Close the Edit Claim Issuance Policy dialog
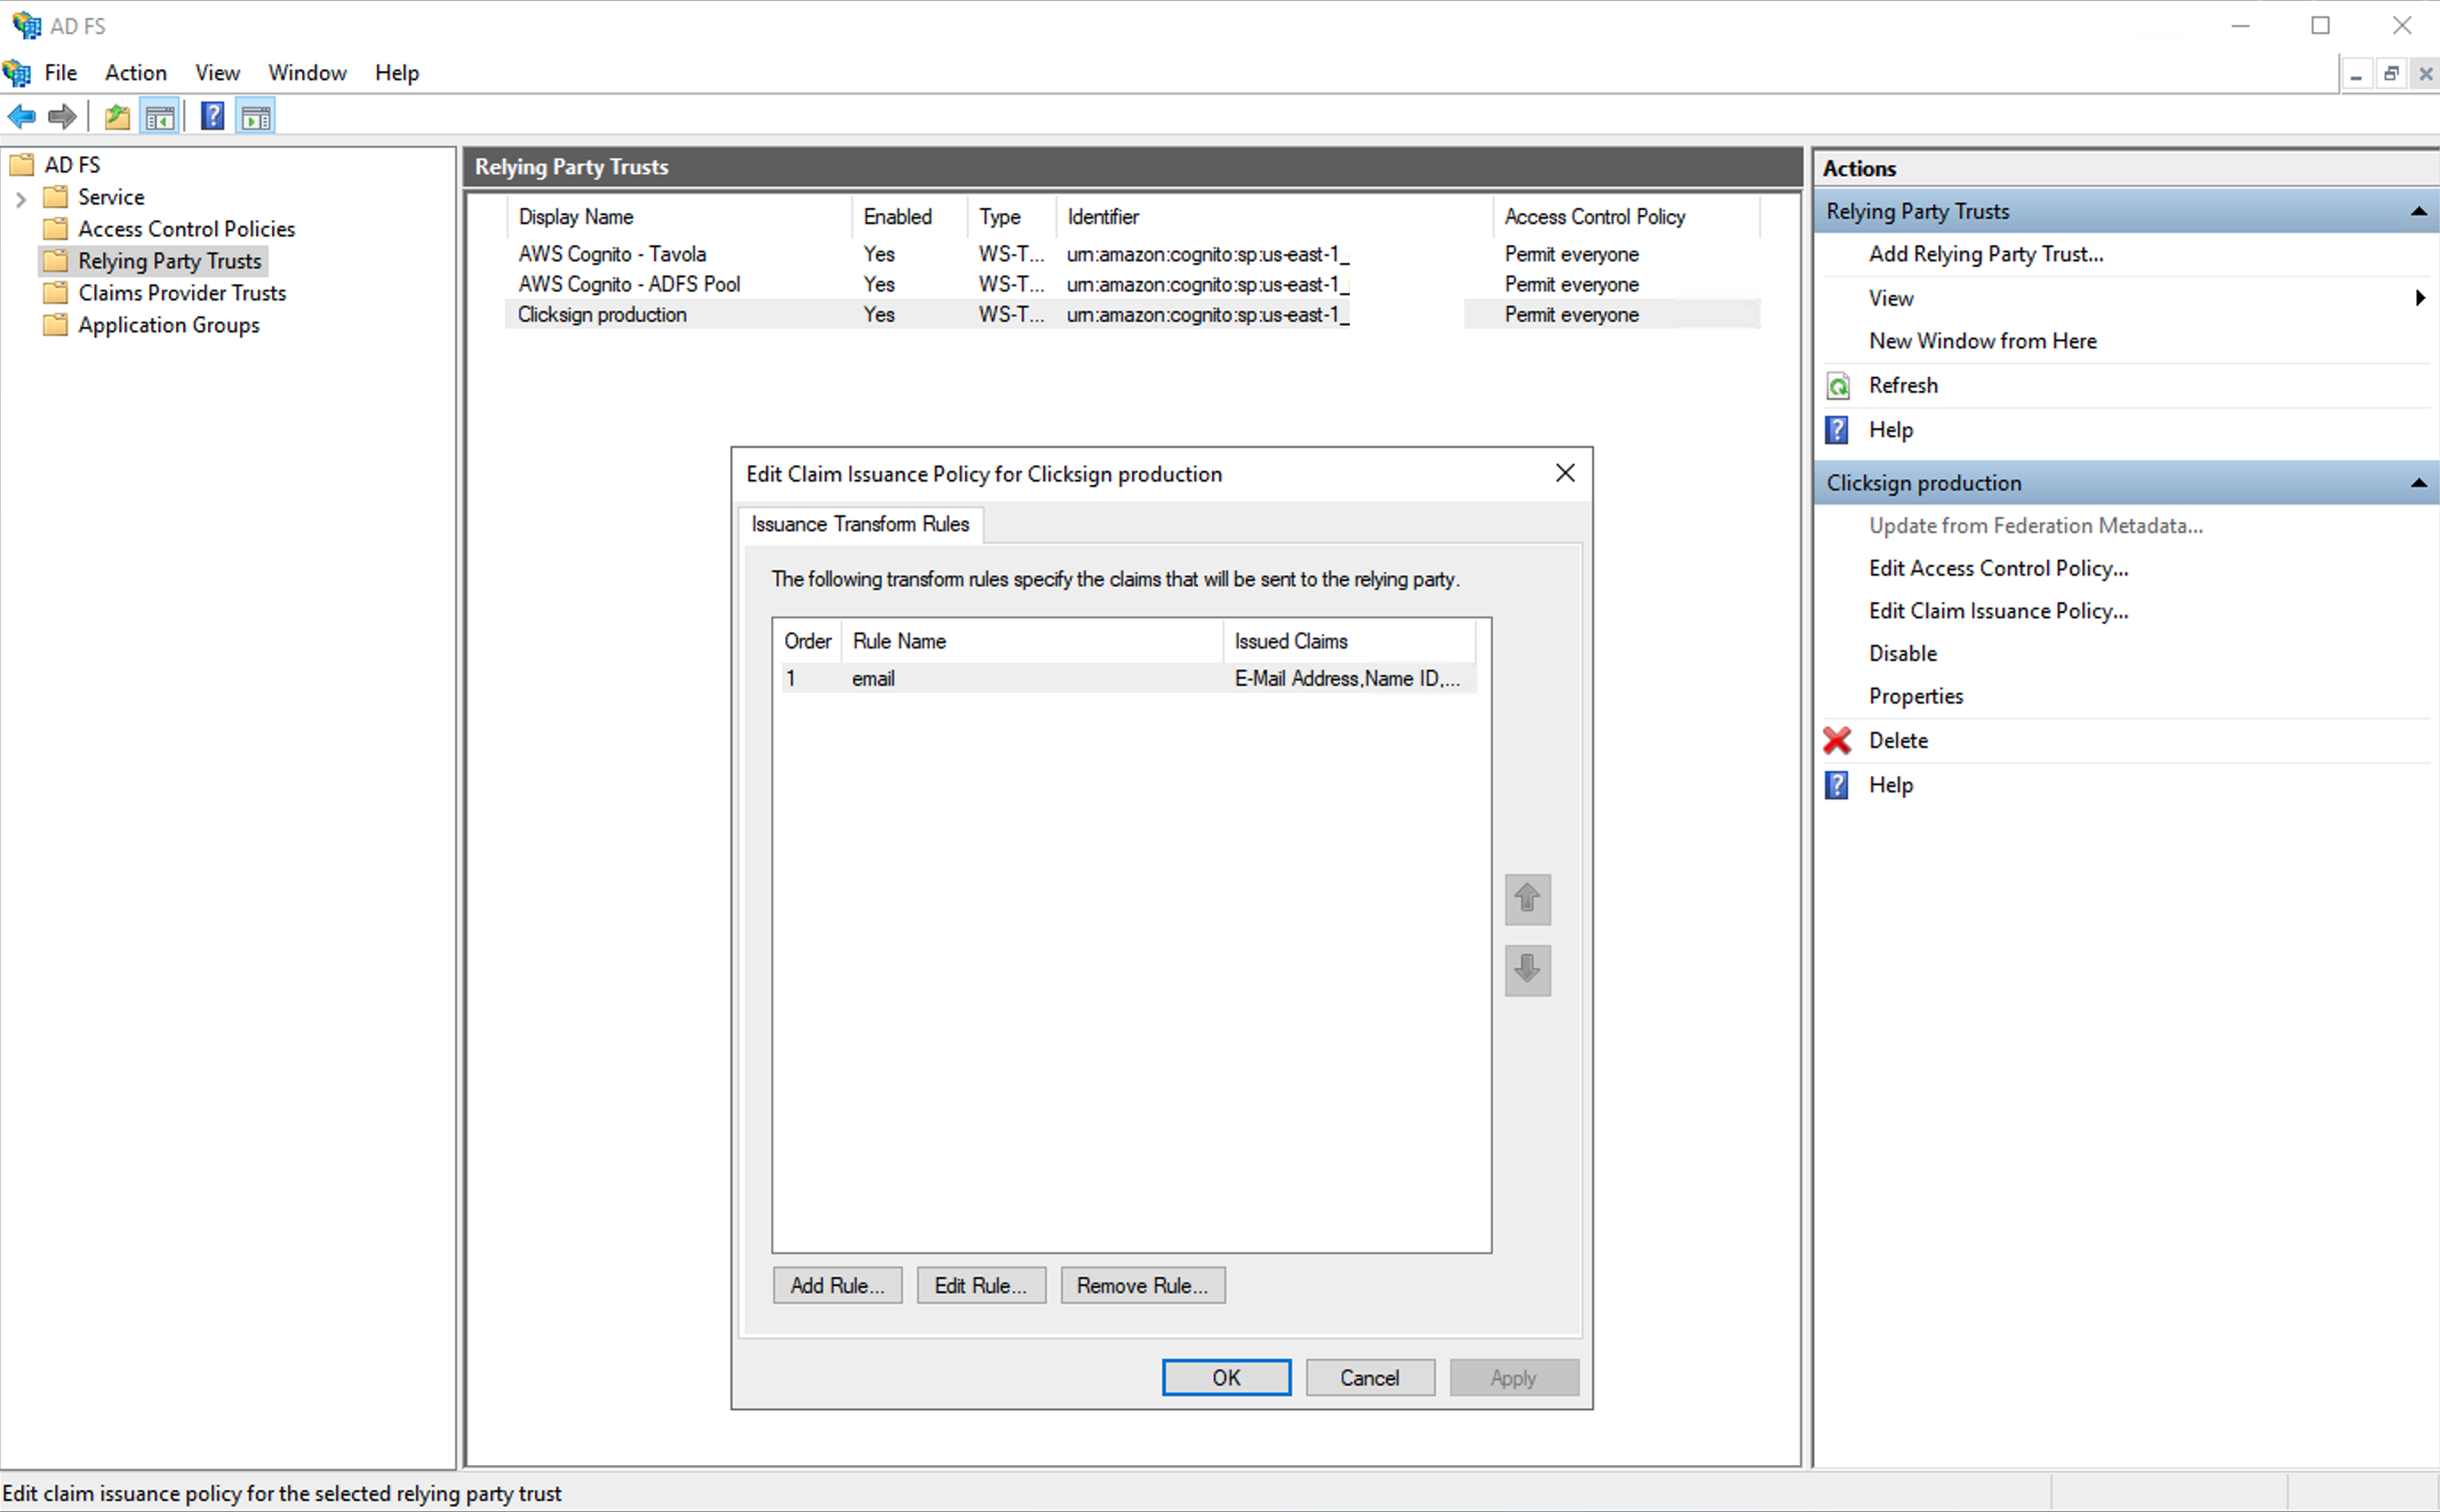The width and height of the screenshot is (2440, 1512). (1565, 473)
